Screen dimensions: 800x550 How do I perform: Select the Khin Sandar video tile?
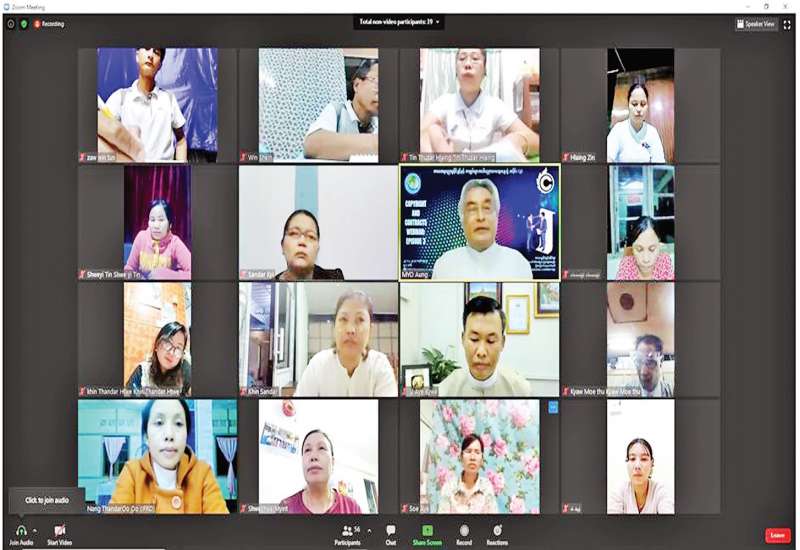[318, 339]
